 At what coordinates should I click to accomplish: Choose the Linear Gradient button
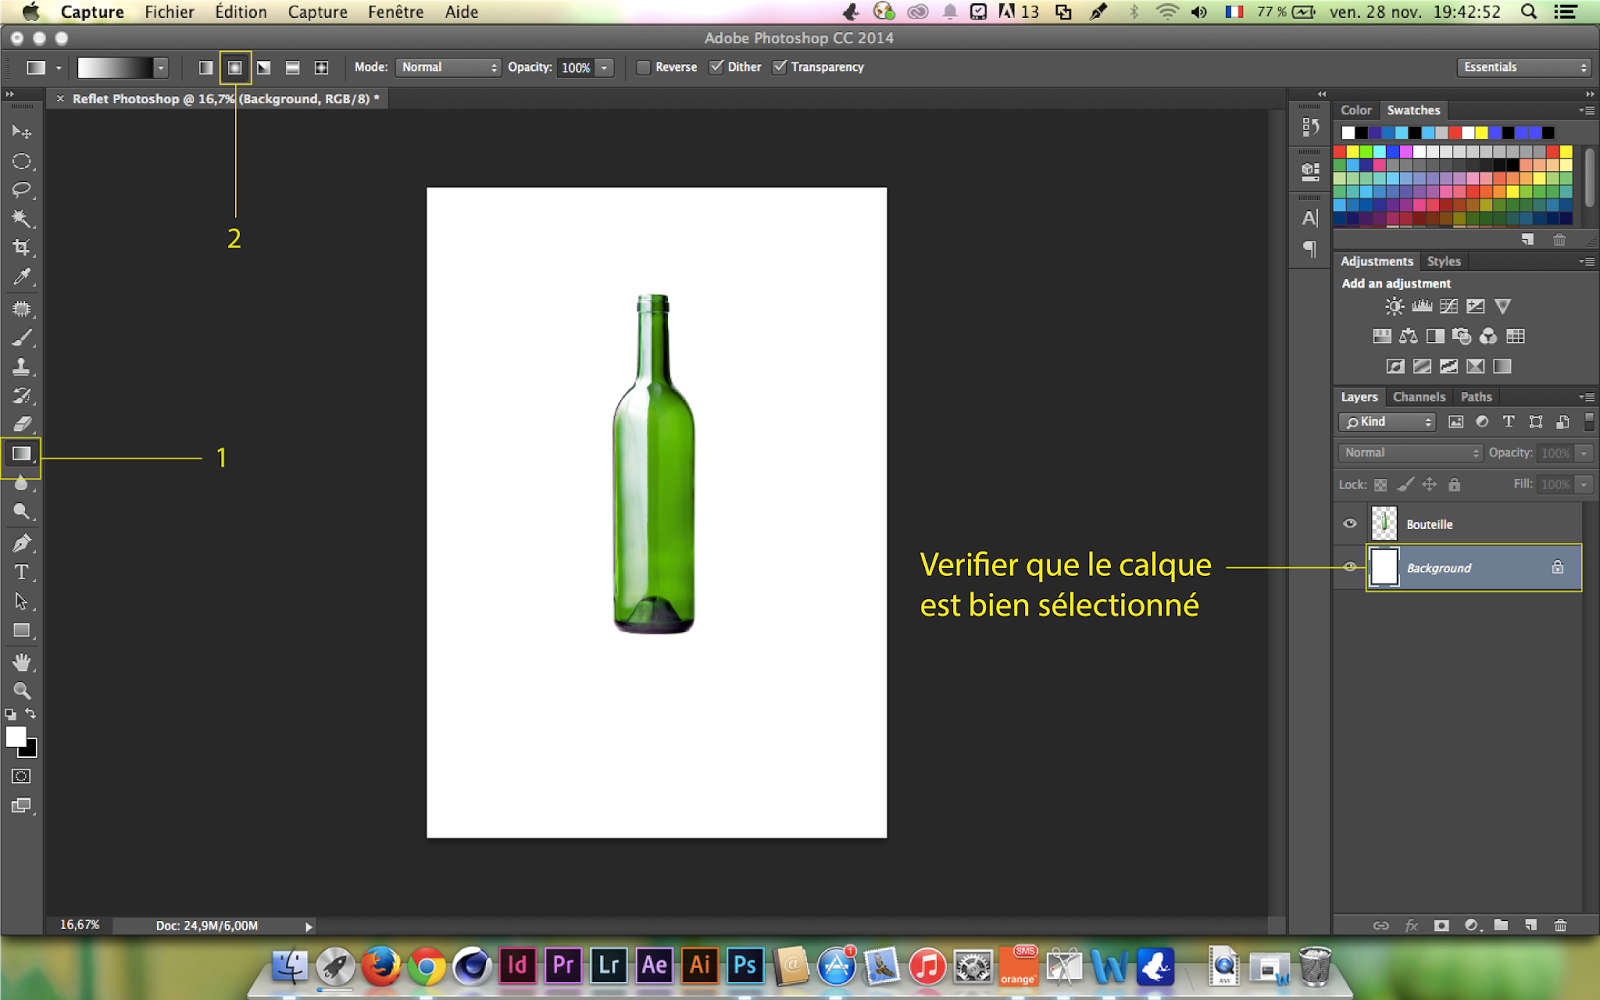[206, 68]
